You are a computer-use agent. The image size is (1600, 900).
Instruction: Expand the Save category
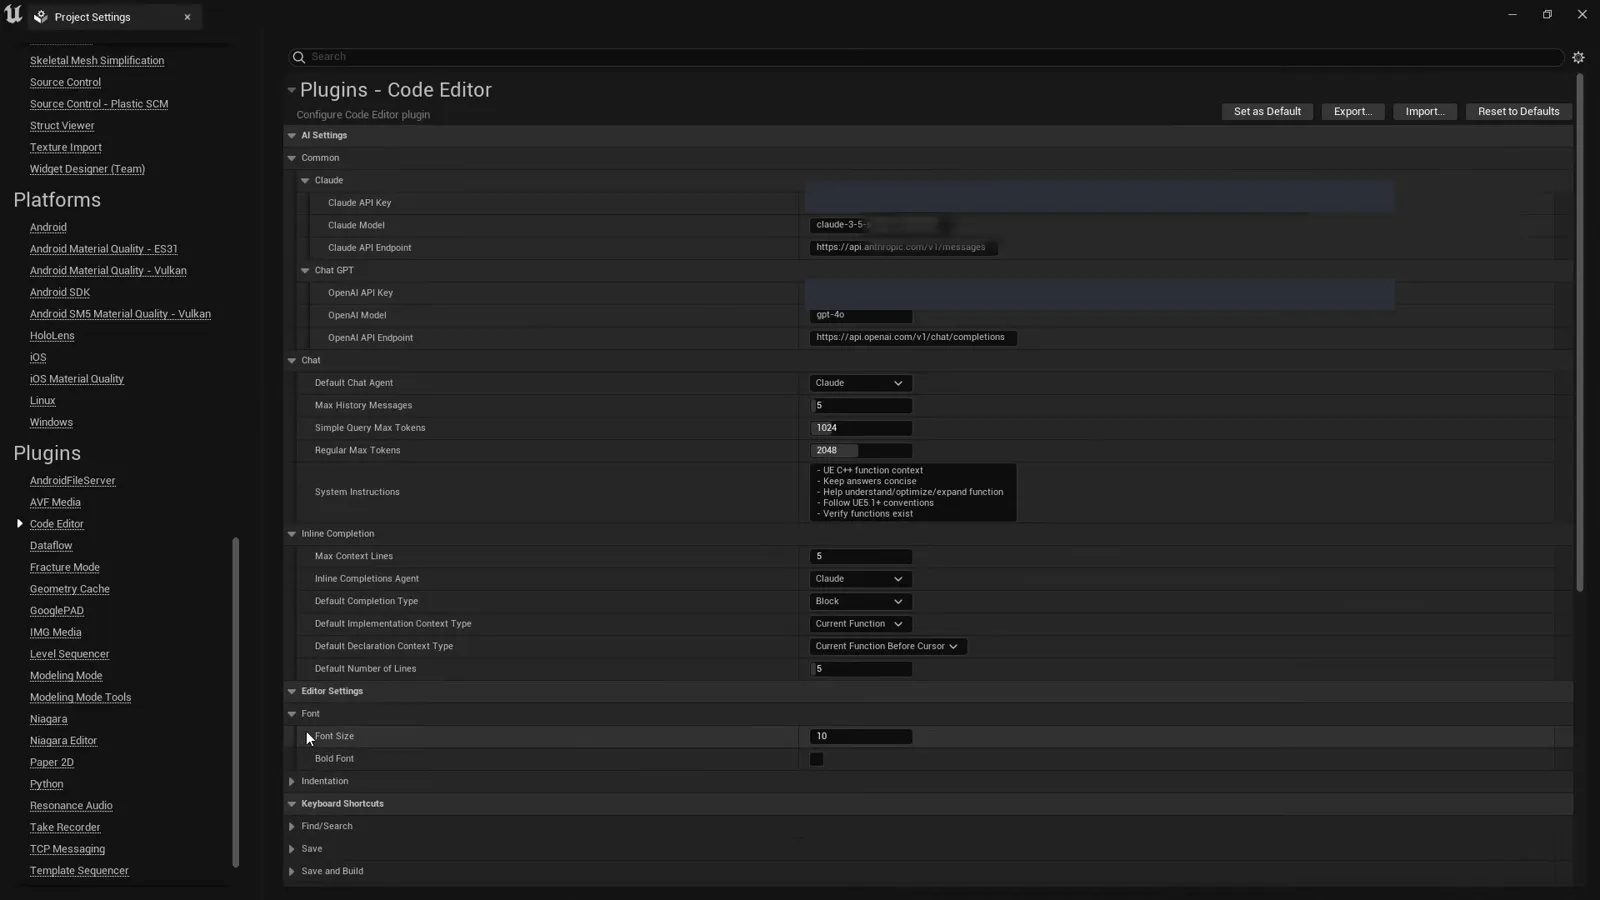point(292,849)
